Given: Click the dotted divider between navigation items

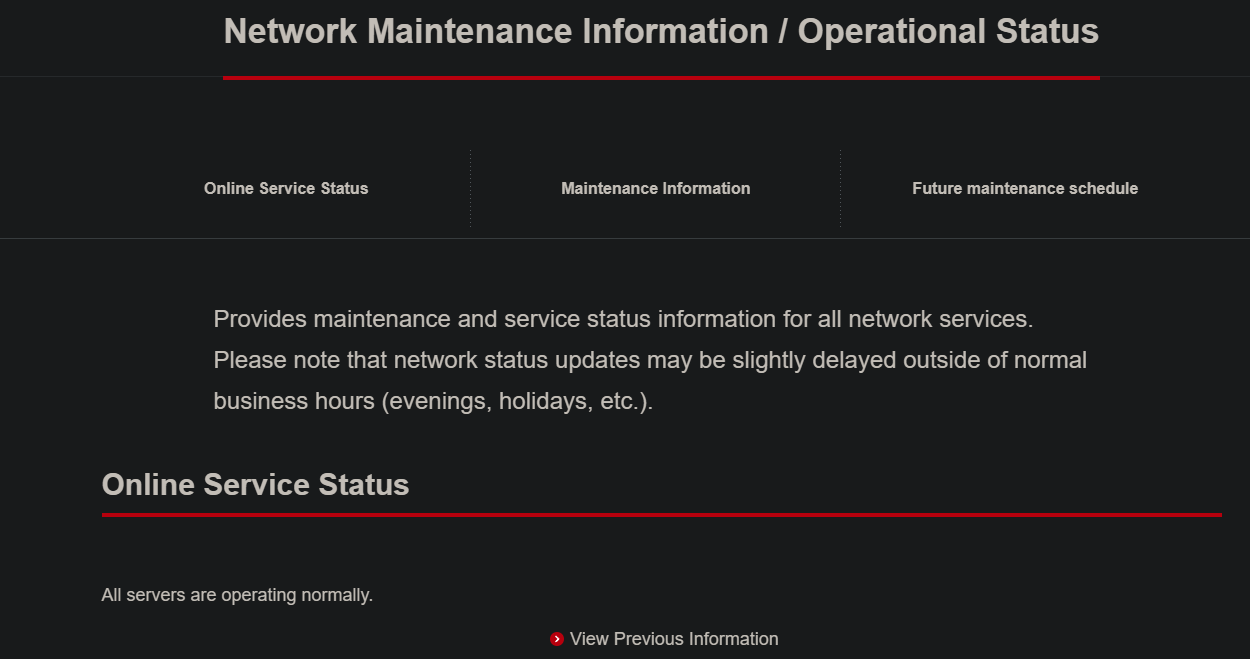Looking at the screenshot, I should 470,188.
